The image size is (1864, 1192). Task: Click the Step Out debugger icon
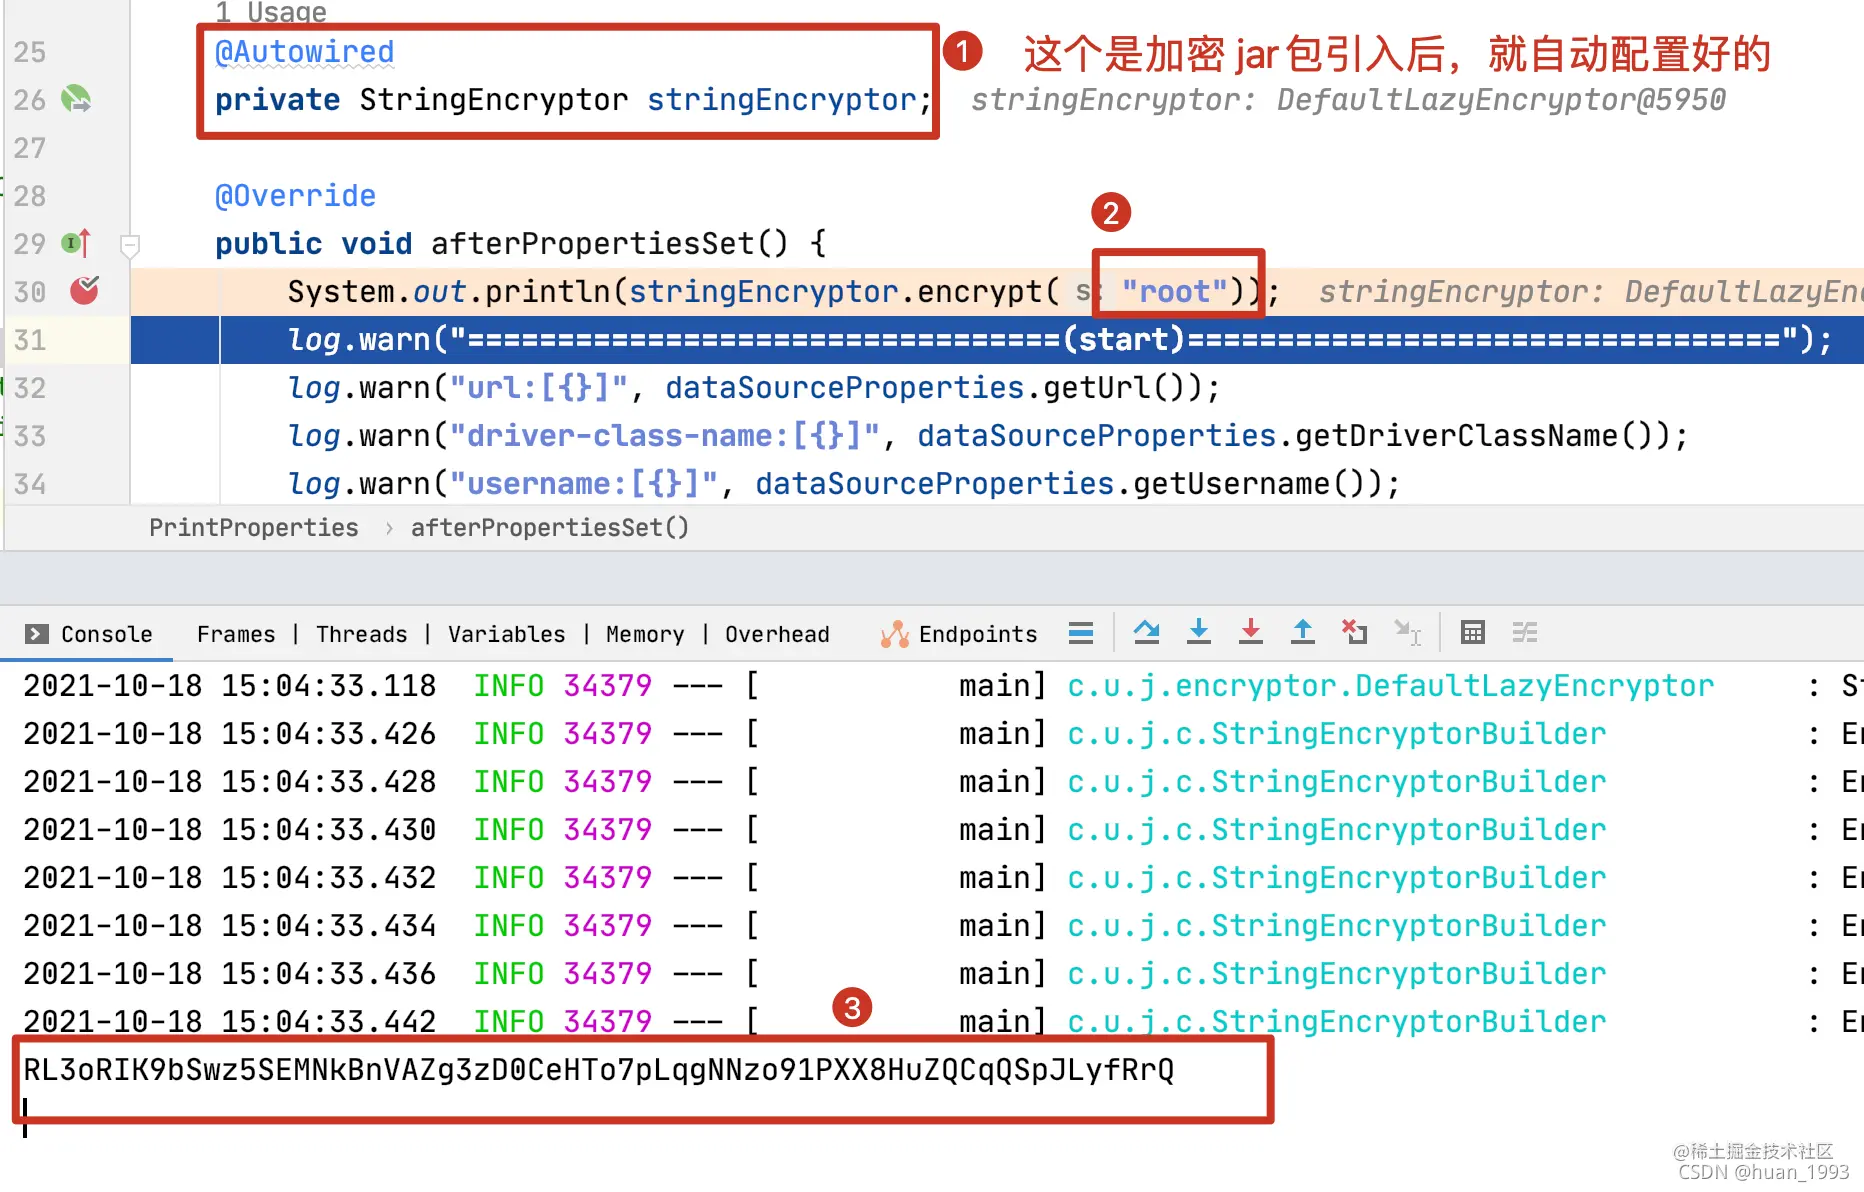[x=1302, y=632]
